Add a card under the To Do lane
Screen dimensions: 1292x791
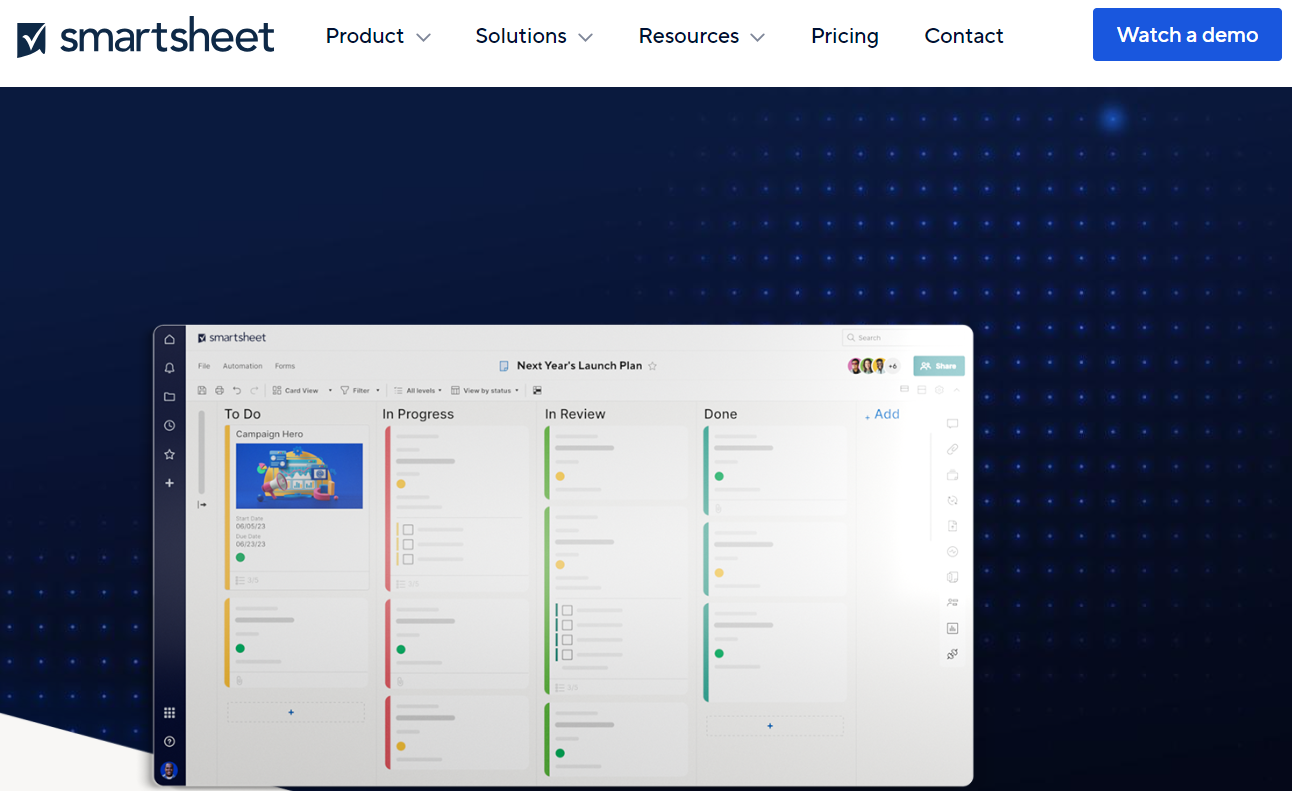coord(296,712)
